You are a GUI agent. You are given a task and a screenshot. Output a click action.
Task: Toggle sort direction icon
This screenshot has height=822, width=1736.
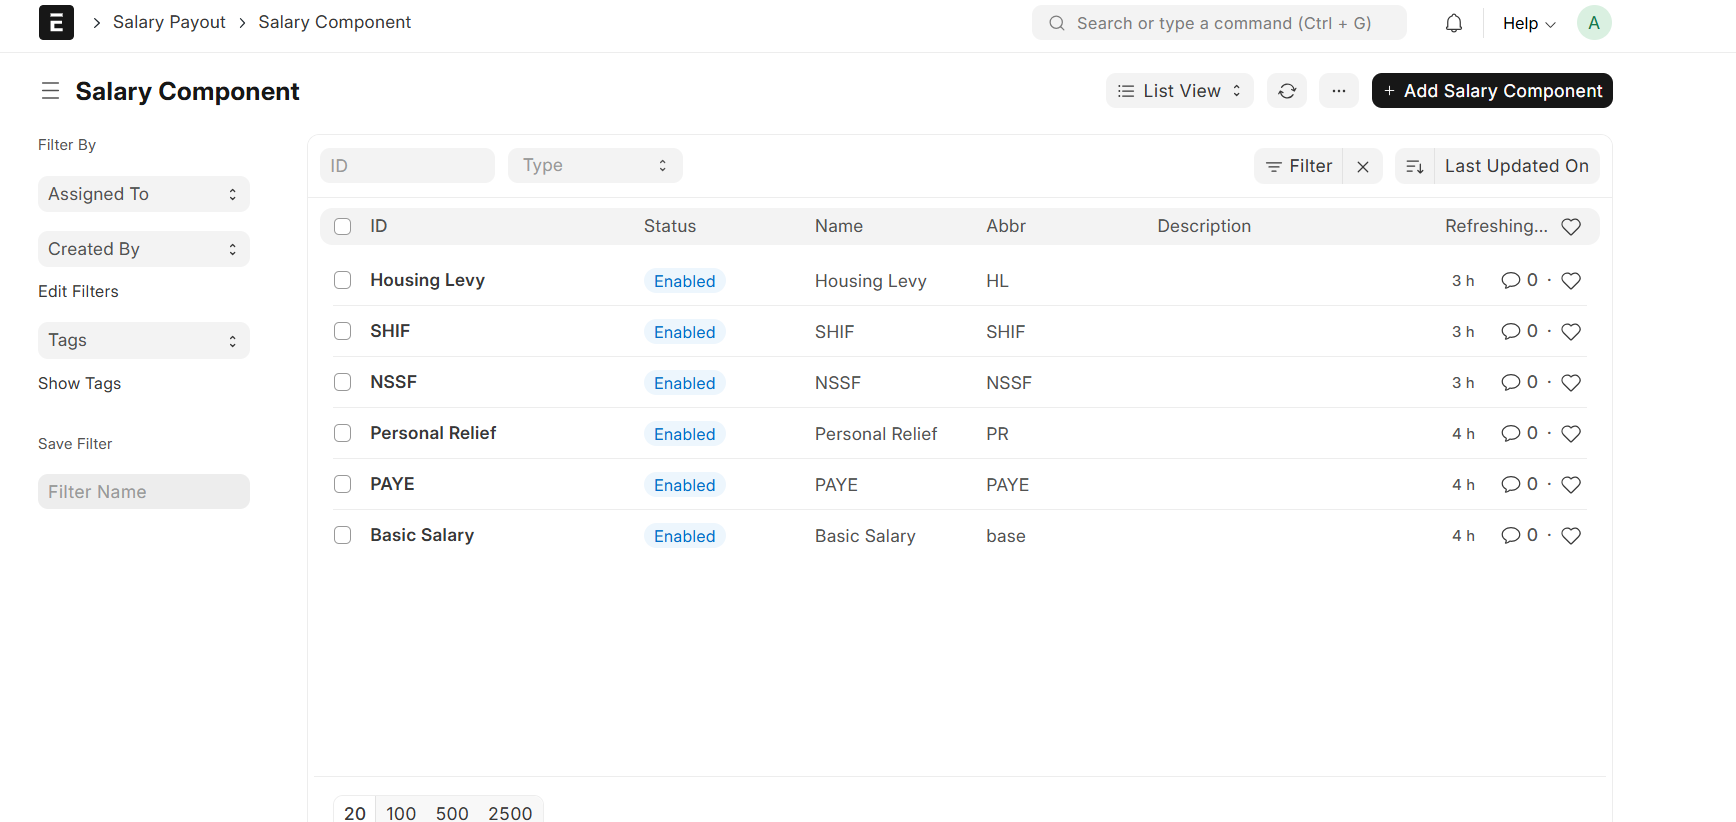click(1415, 166)
